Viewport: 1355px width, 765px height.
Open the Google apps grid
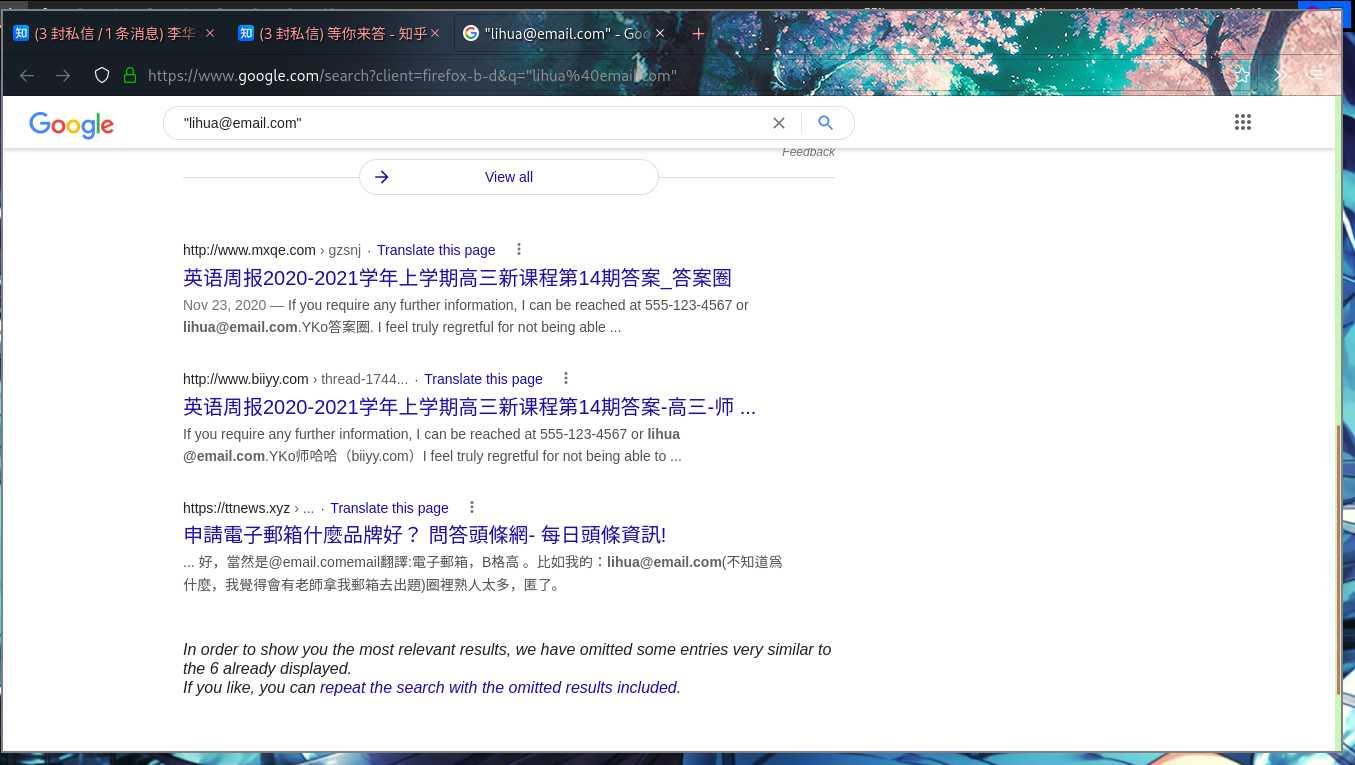pyautogui.click(x=1243, y=122)
